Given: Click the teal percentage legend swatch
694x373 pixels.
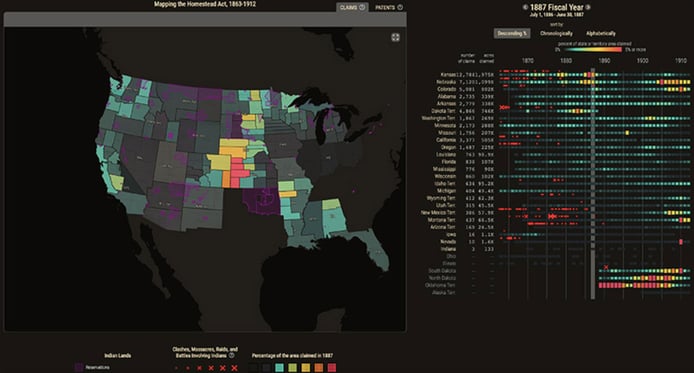Looking at the screenshot, I should pos(279,367).
